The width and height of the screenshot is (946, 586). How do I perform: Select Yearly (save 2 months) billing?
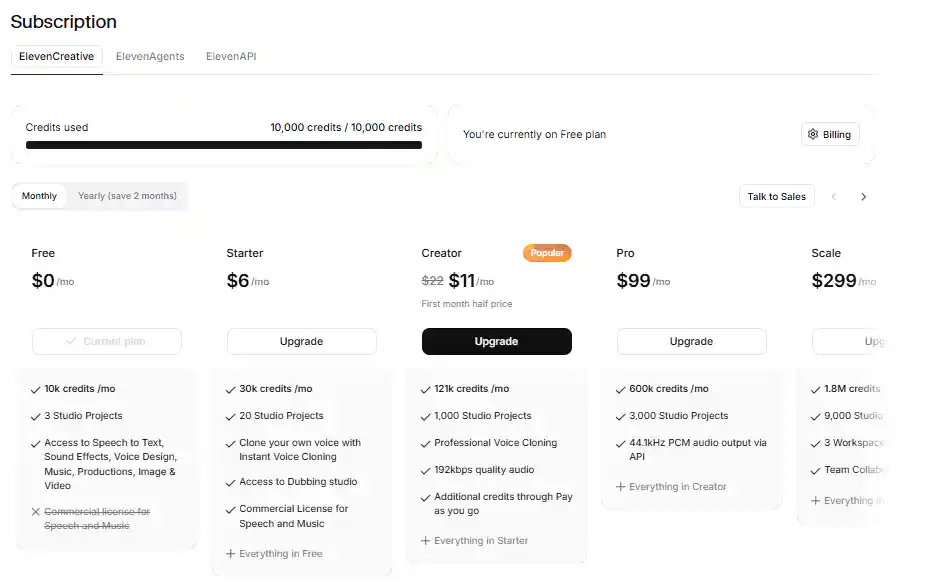click(x=127, y=196)
